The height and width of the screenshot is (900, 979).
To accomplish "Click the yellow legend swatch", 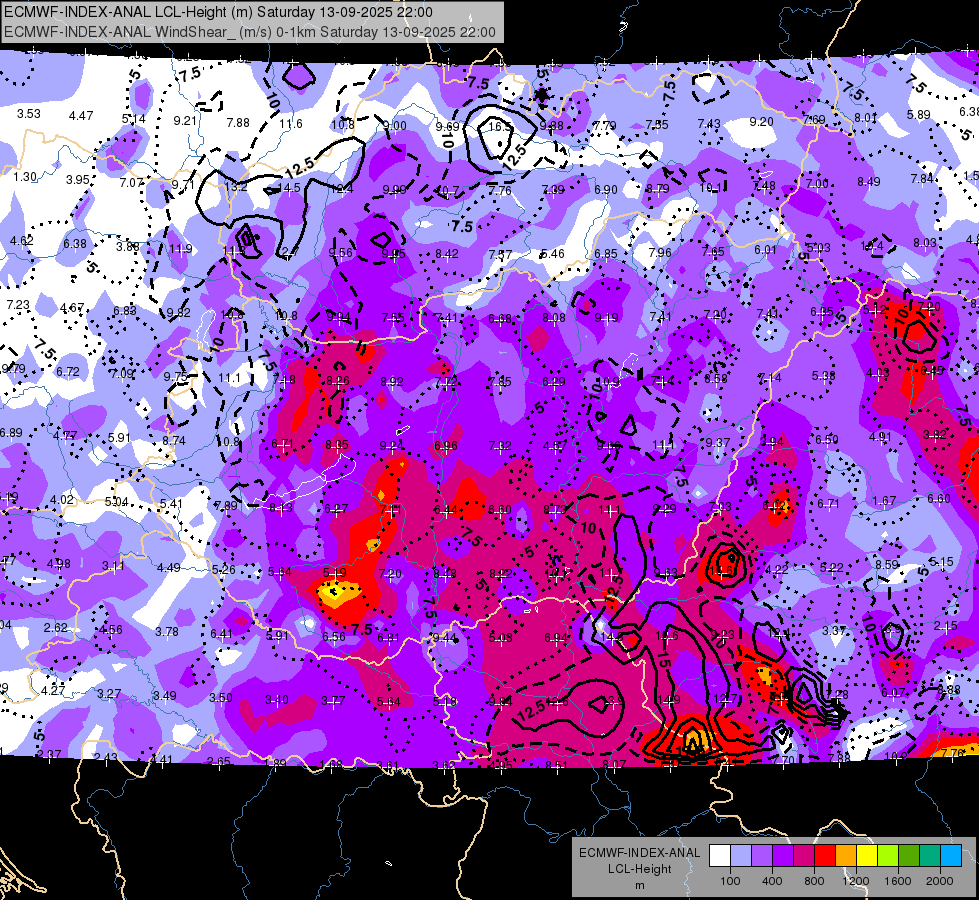I will (x=867, y=855).
